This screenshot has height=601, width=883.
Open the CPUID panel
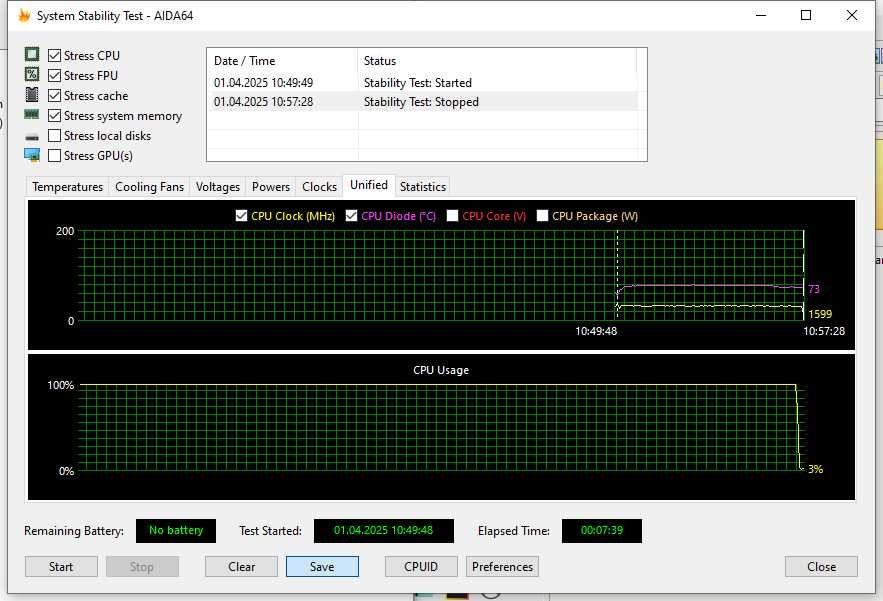(421, 567)
